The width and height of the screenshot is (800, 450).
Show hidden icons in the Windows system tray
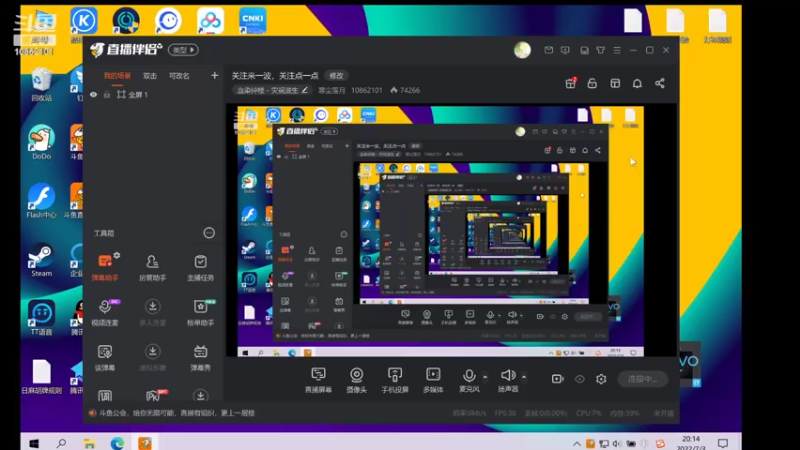(577, 444)
